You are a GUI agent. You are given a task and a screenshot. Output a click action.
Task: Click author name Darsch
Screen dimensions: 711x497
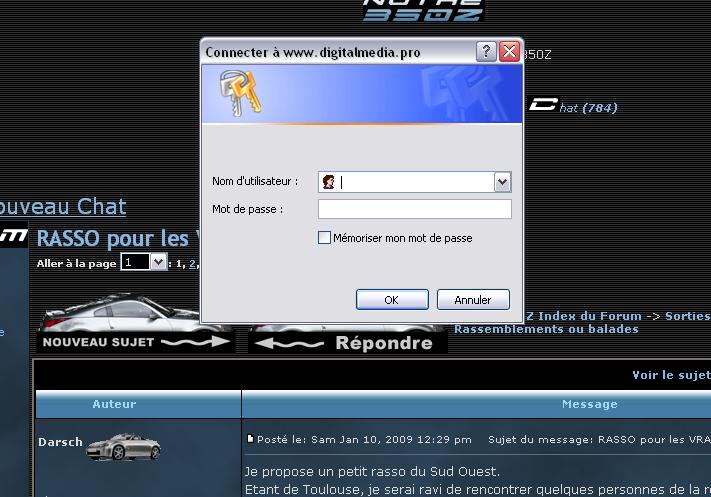pos(60,442)
